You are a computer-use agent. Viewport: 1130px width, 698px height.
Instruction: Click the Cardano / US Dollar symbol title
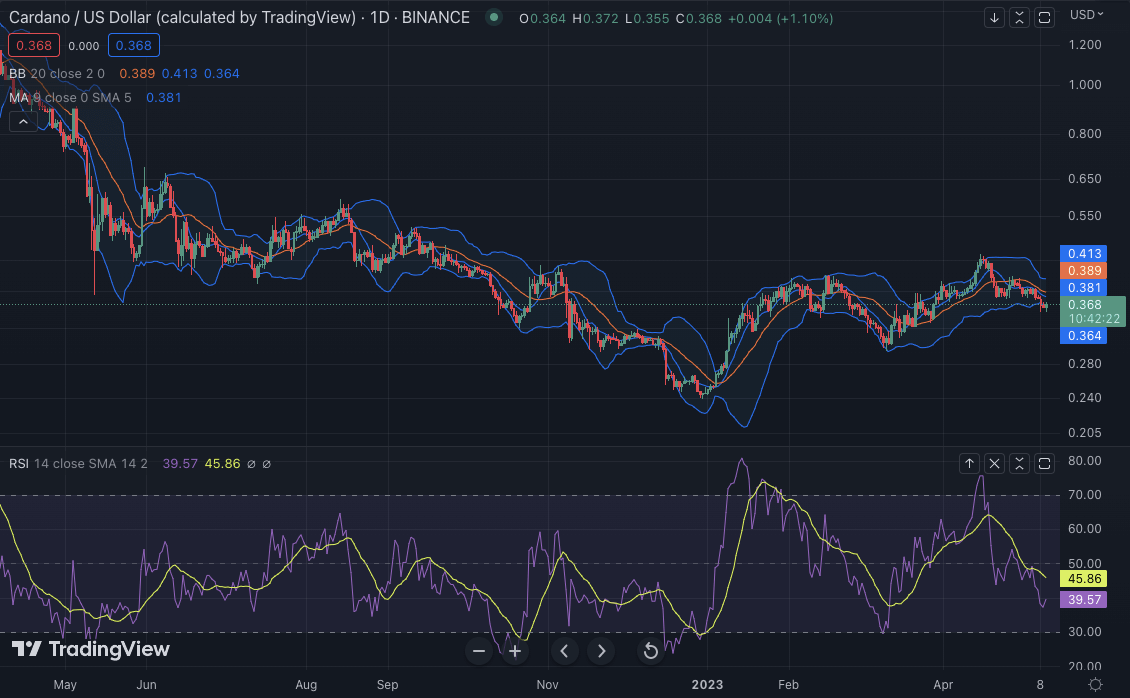[182, 17]
